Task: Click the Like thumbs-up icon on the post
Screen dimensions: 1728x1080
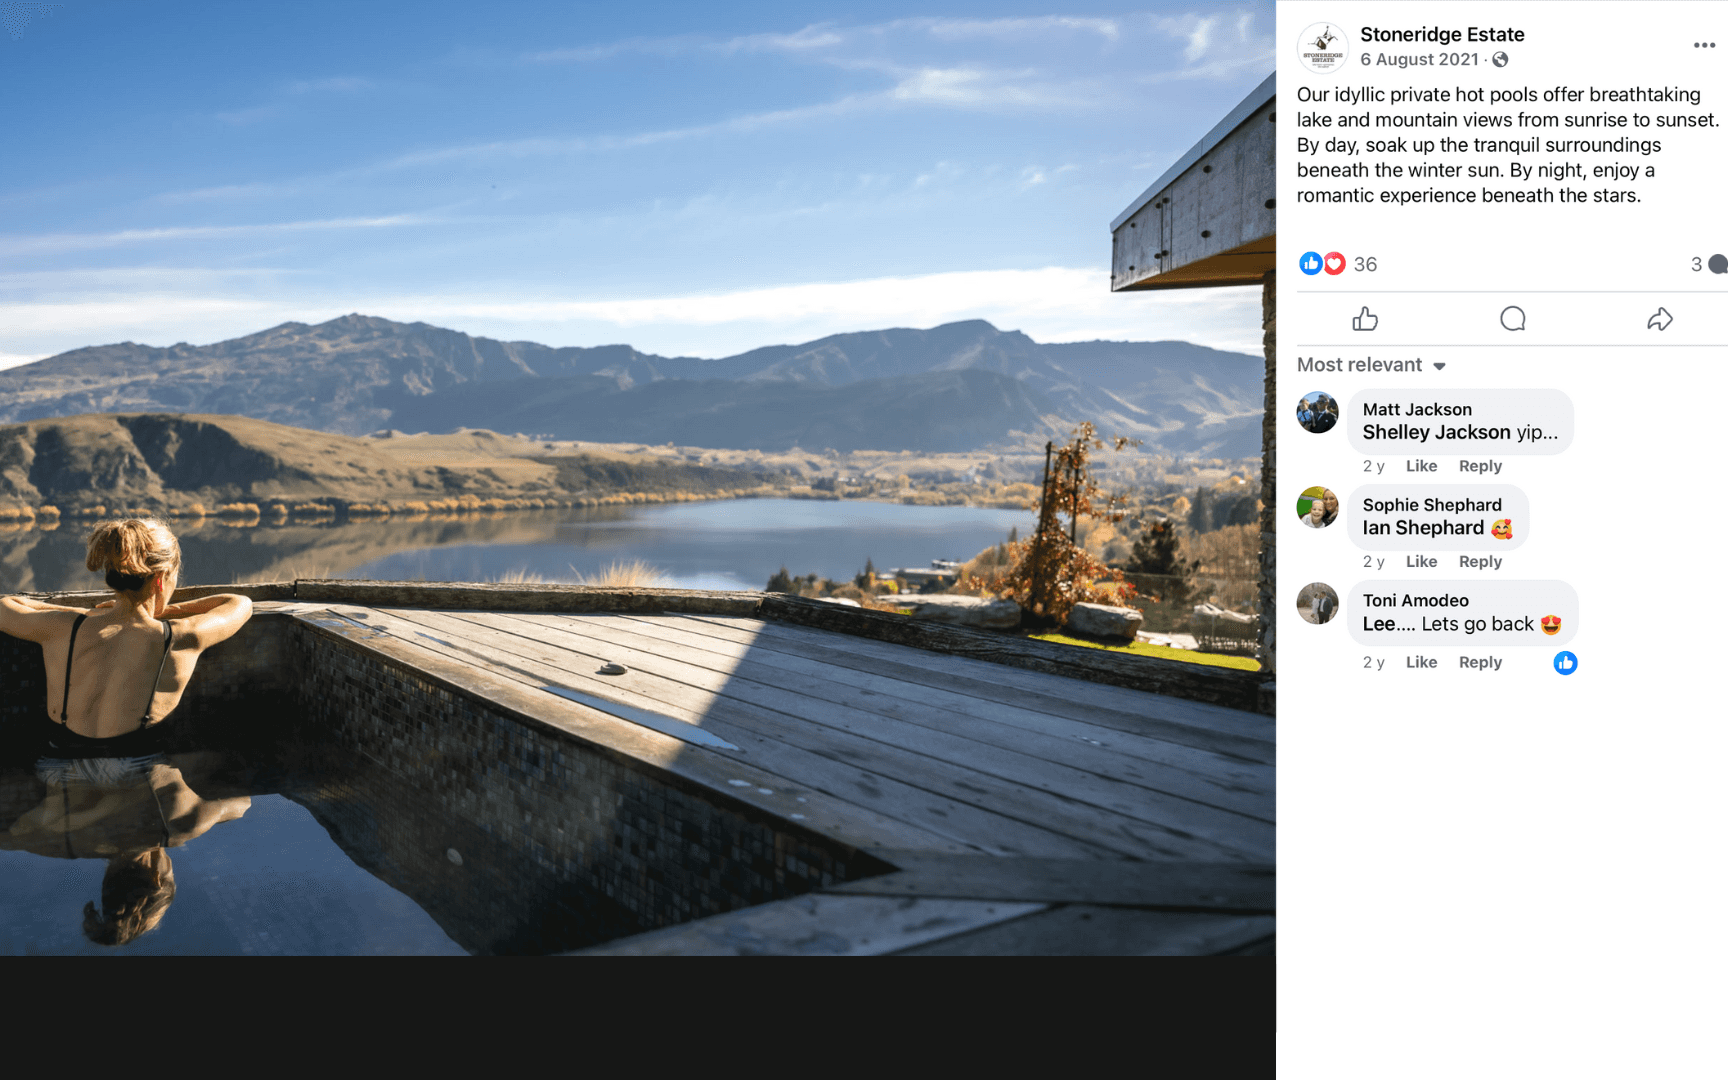Action: tap(1365, 319)
